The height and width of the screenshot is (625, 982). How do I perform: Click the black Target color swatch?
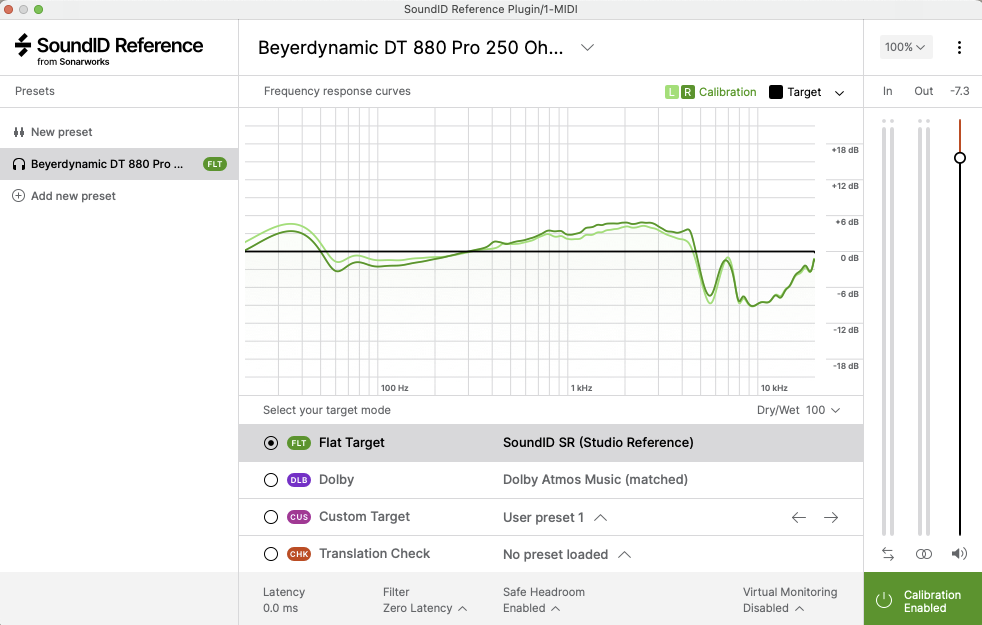coord(776,92)
